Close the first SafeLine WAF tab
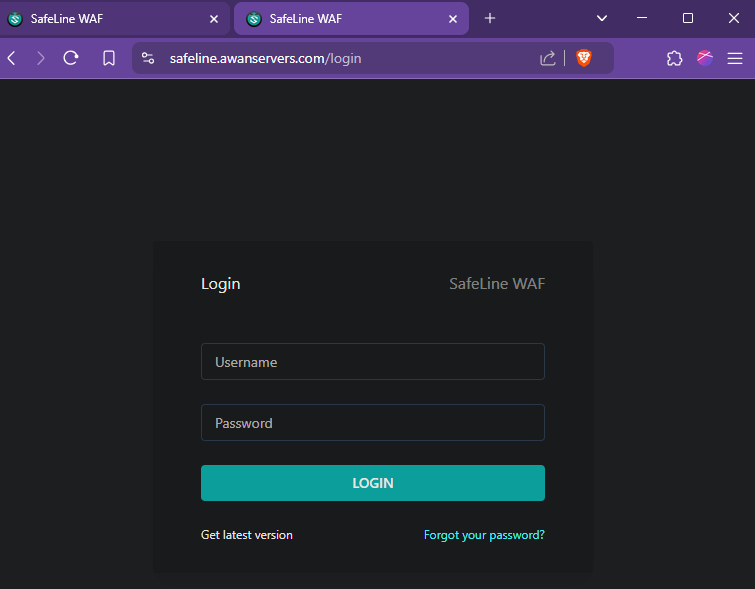Viewport: 755px width, 589px height. 214,19
